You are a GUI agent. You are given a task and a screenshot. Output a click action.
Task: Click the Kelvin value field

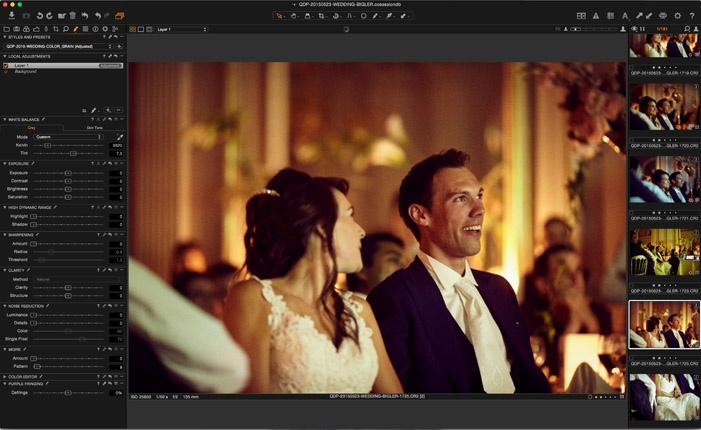point(116,145)
